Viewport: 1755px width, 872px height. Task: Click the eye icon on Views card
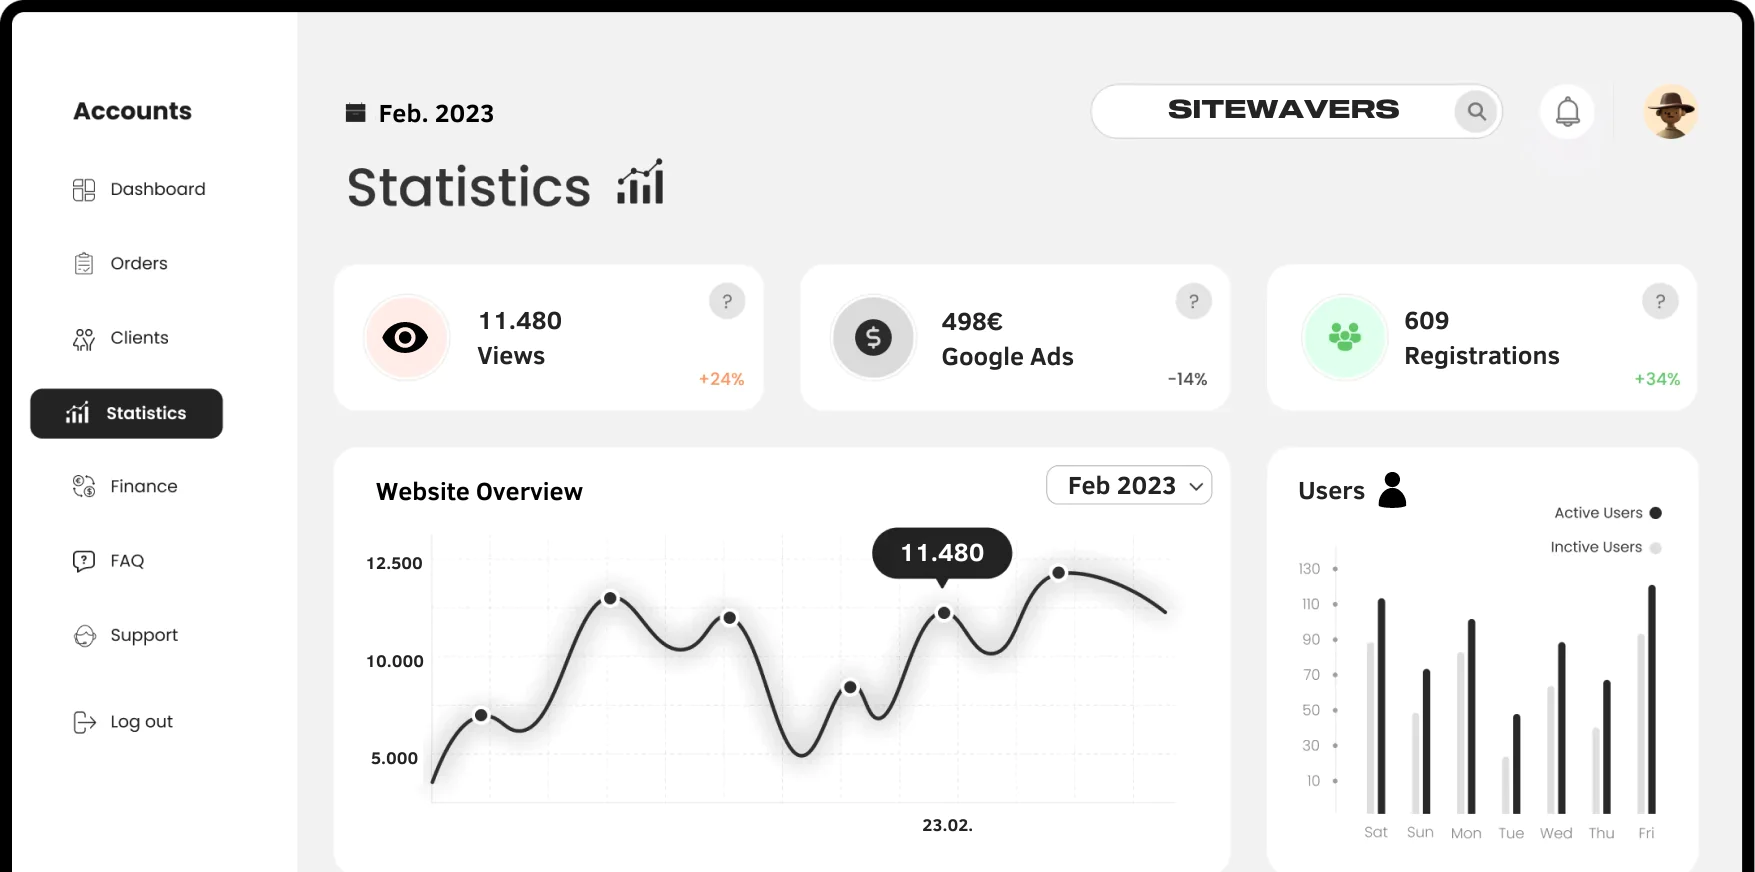406,338
